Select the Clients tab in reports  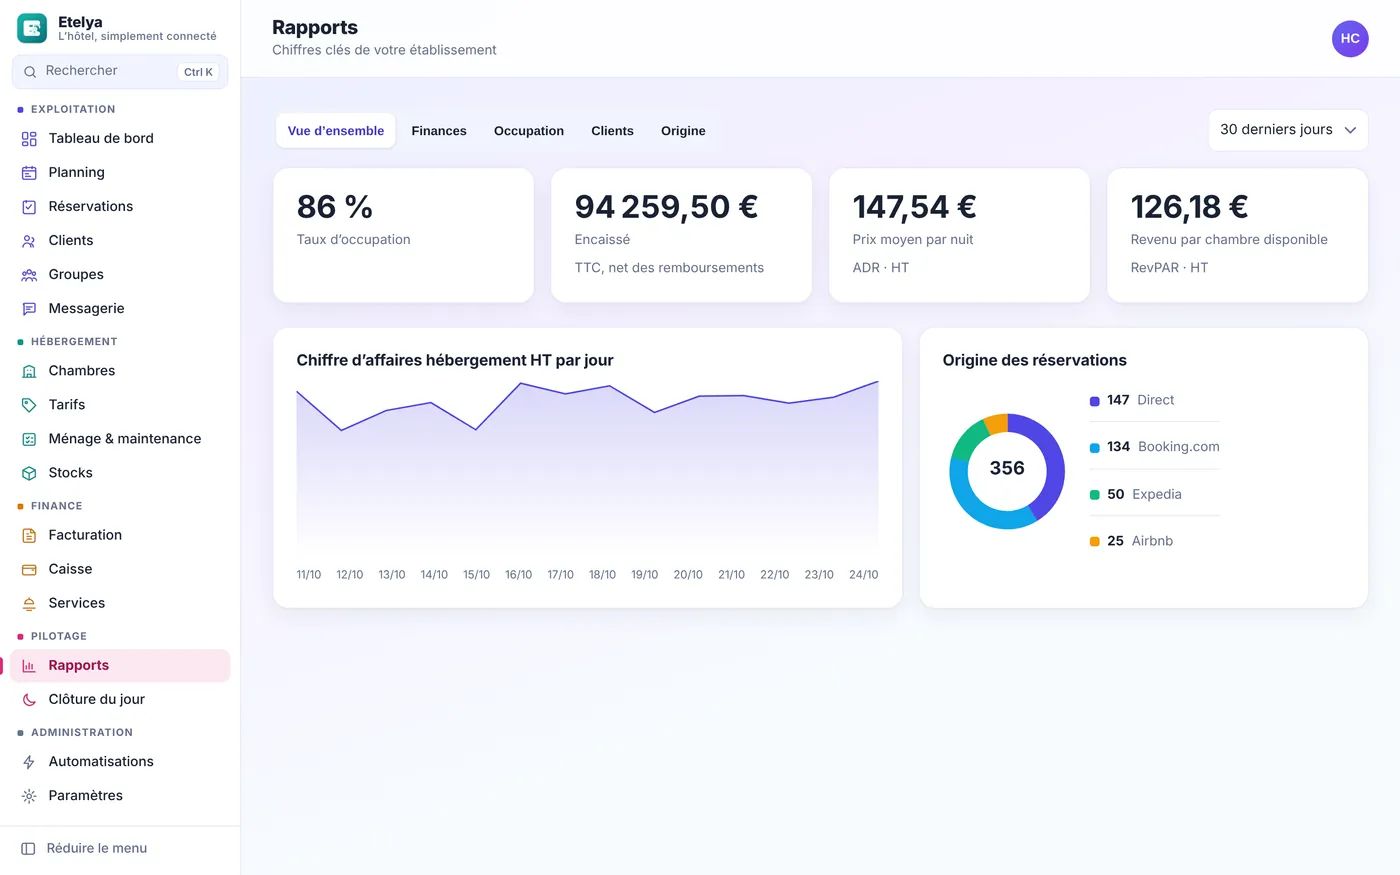612,131
